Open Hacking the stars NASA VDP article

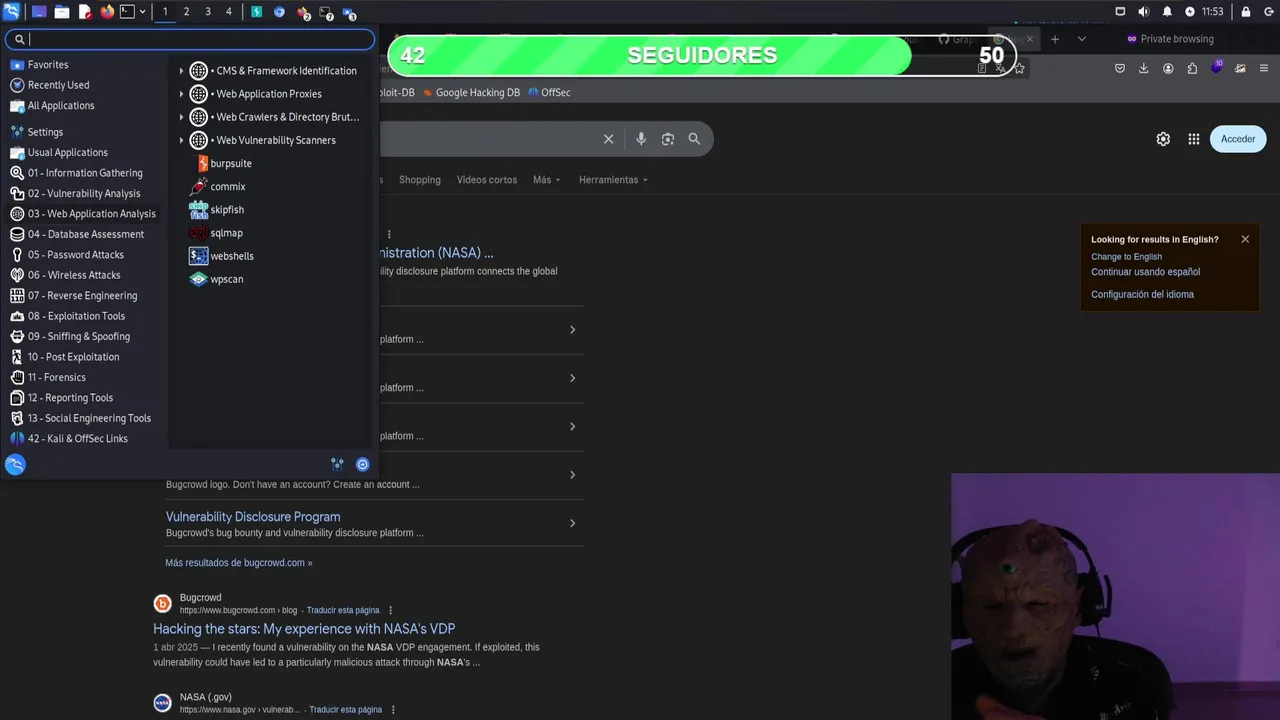coord(304,629)
